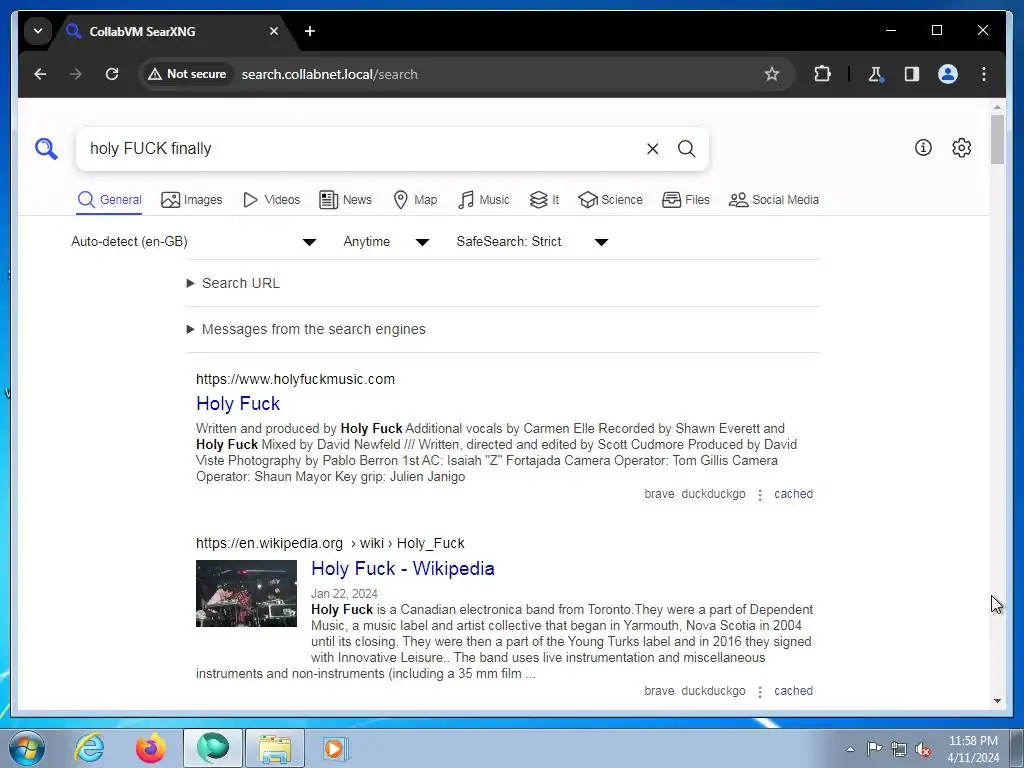The image size is (1024, 768).
Task: Select the CollabVM SearXNG tab
Action: click(x=172, y=31)
